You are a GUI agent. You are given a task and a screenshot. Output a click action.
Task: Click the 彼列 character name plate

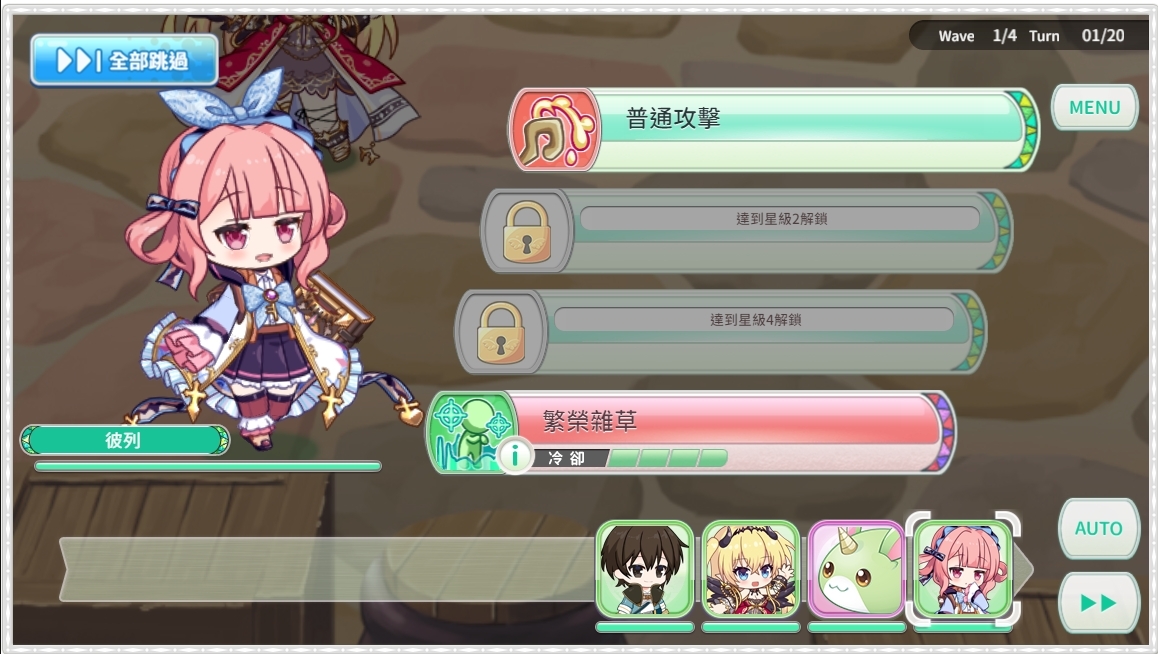pyautogui.click(x=125, y=441)
